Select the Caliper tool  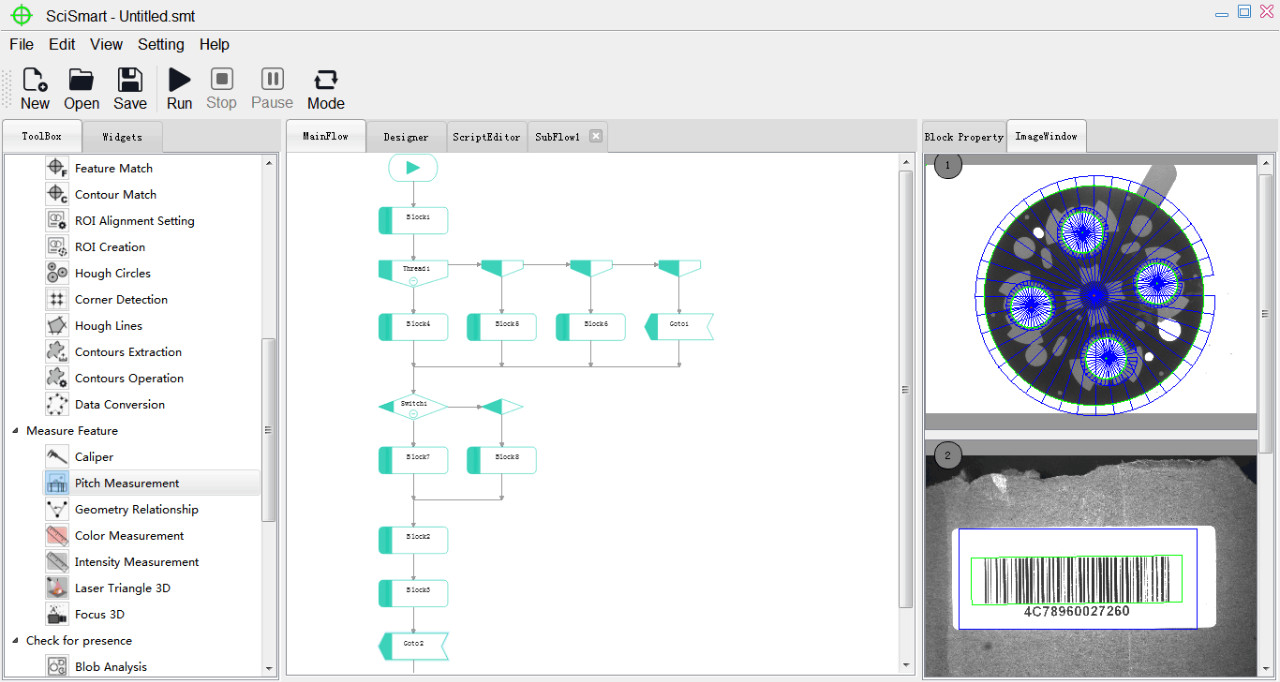pos(94,457)
